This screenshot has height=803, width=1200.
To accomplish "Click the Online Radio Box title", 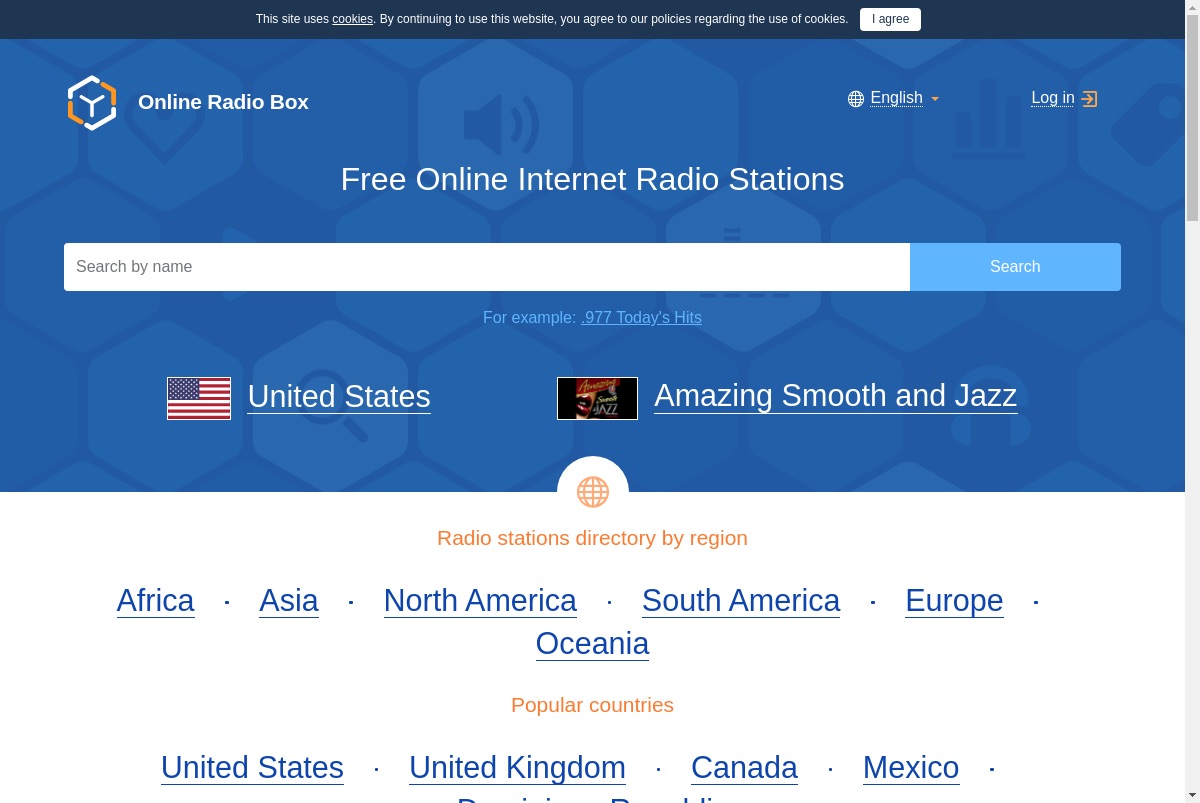I will [223, 102].
